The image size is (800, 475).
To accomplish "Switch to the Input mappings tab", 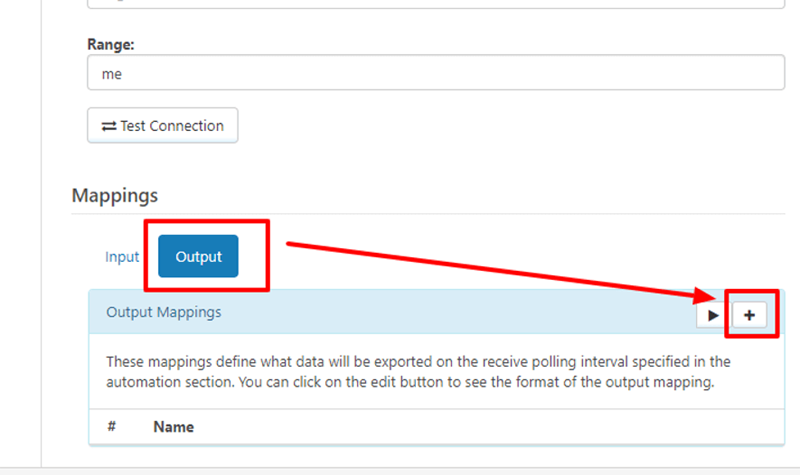I will click(x=122, y=257).
